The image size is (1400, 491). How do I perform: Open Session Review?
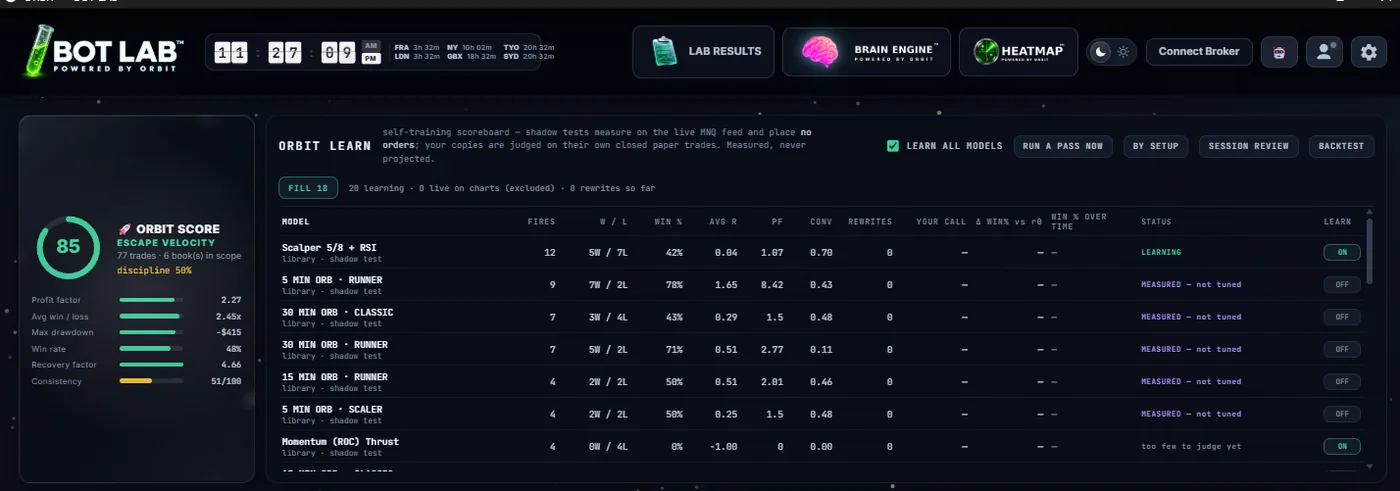tap(1248, 146)
